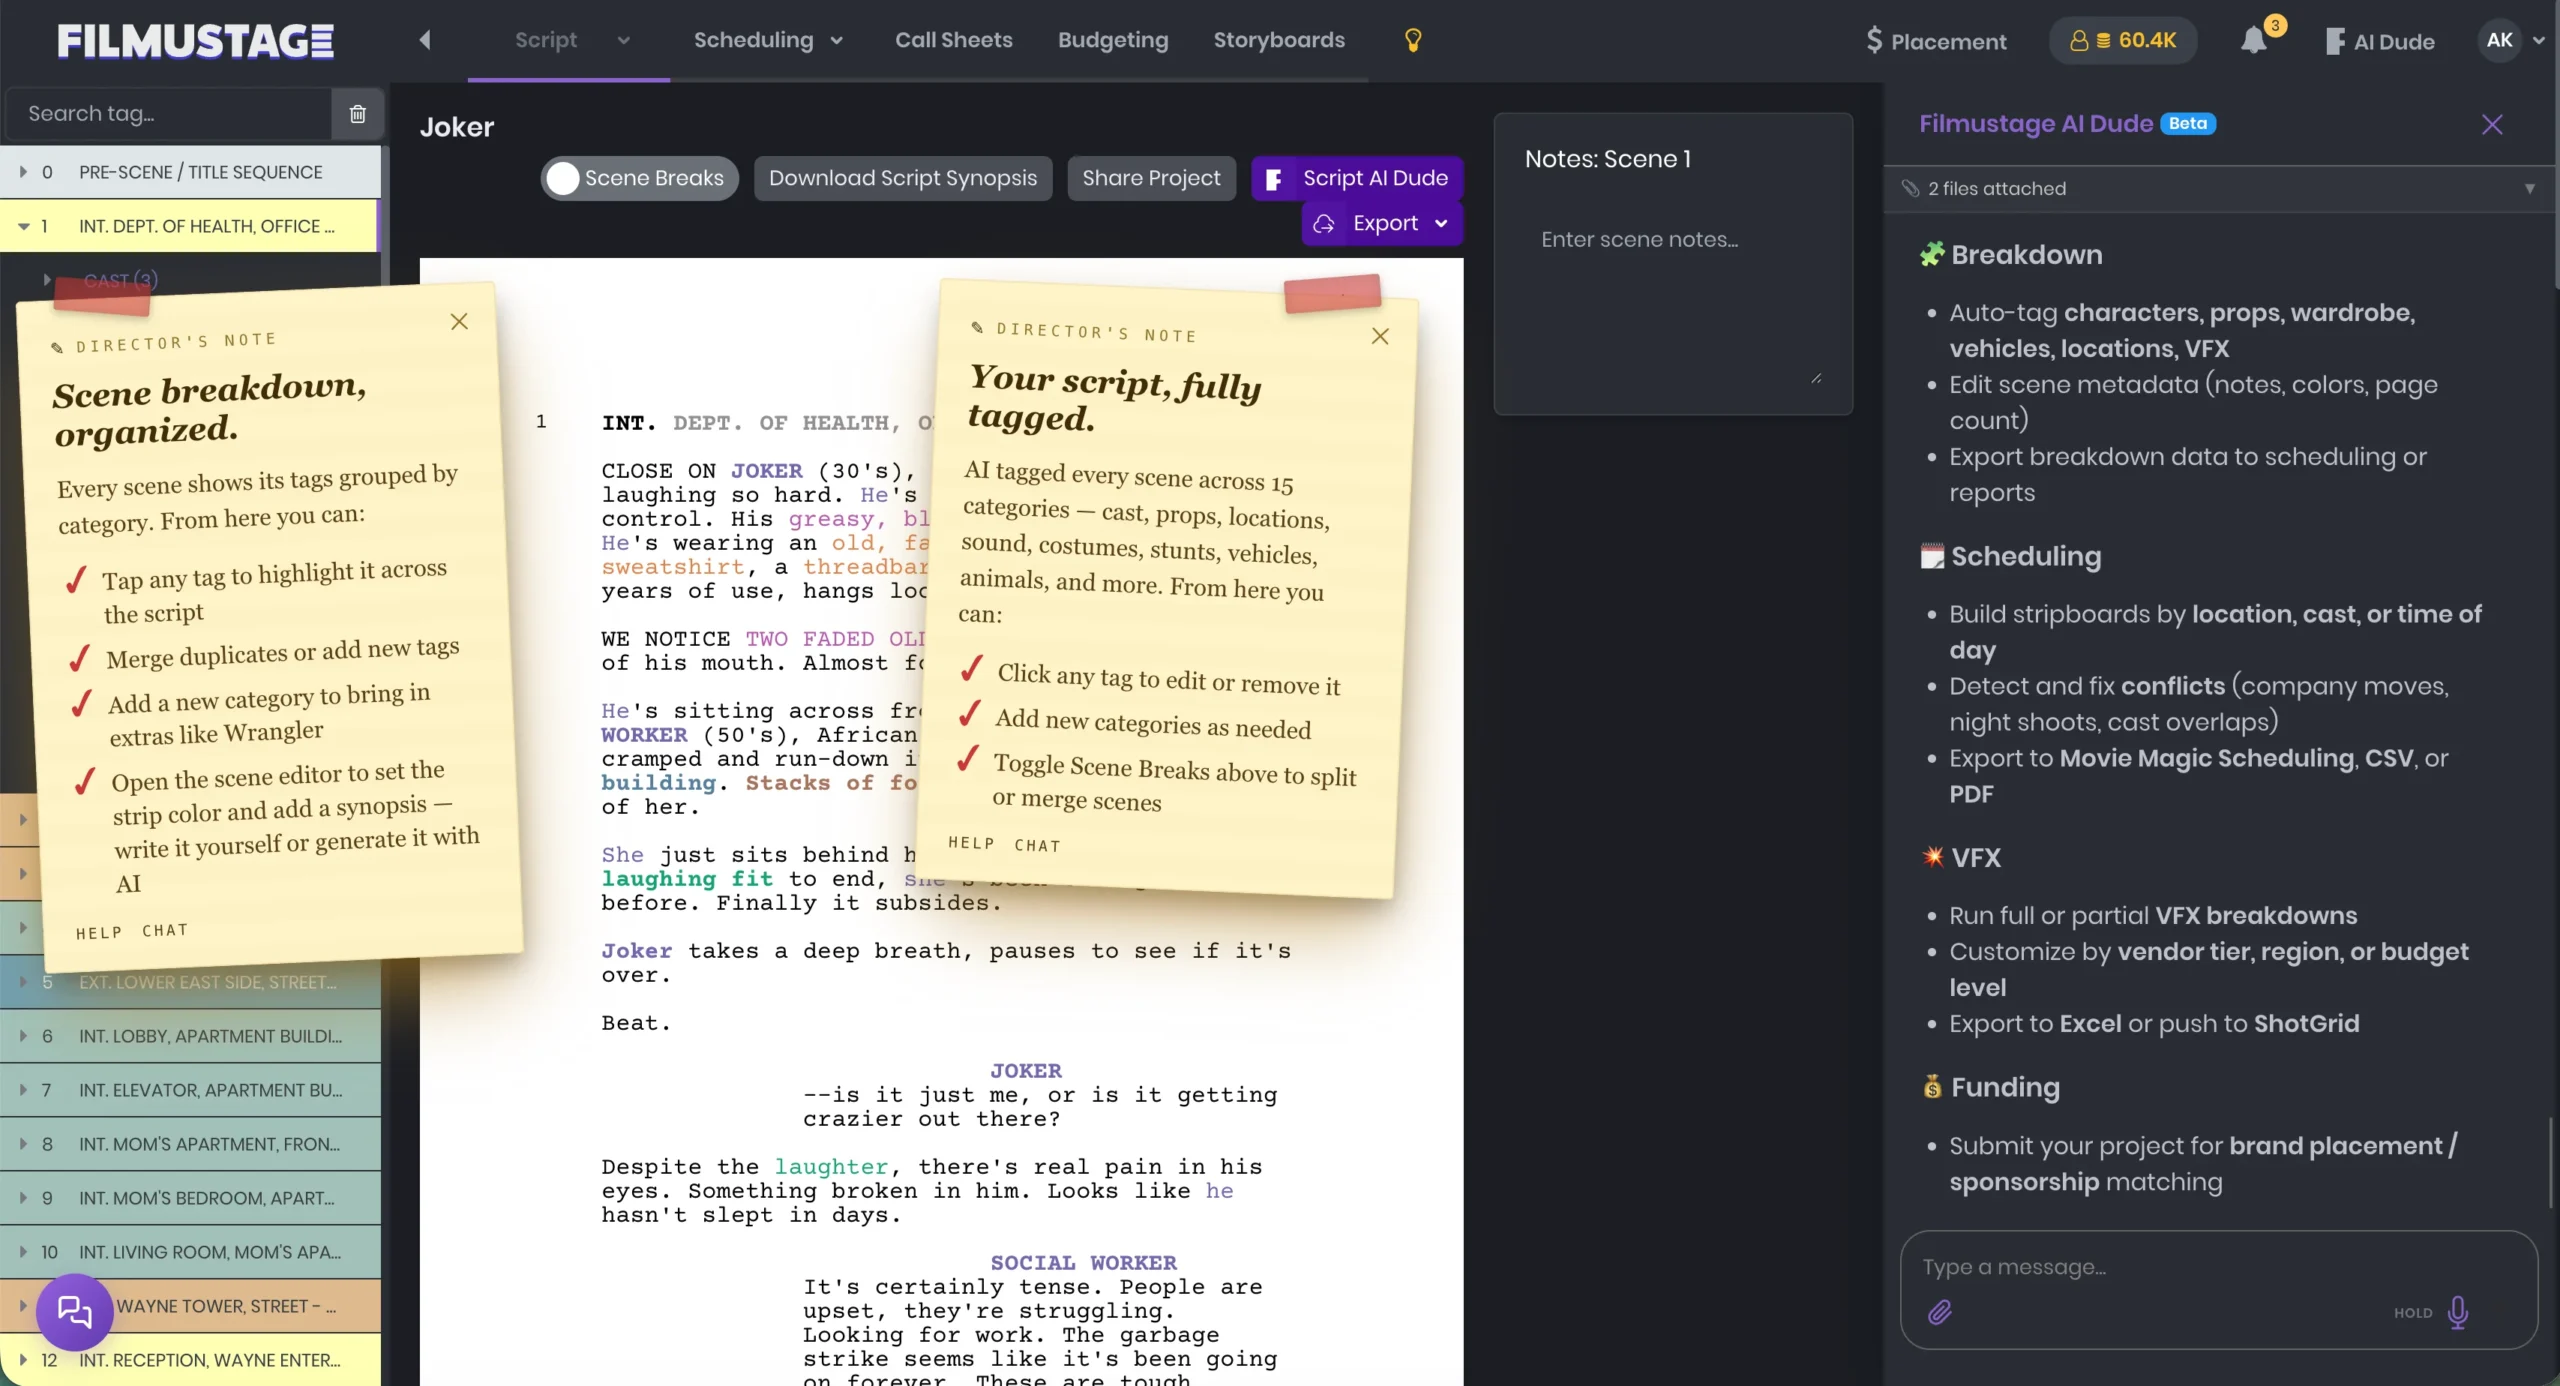Open the Call Sheets tab
The image size is (2560, 1386).
954,40
